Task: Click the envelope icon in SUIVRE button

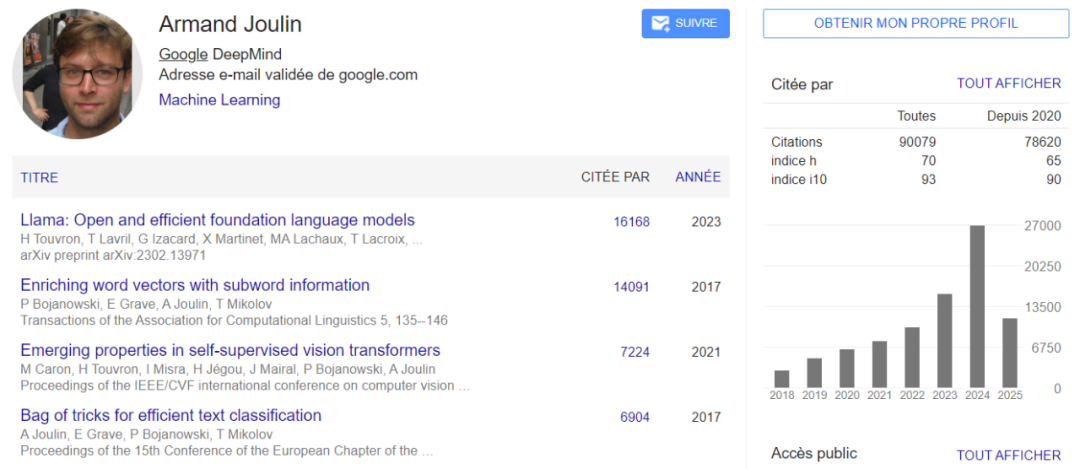Action: click(x=660, y=24)
